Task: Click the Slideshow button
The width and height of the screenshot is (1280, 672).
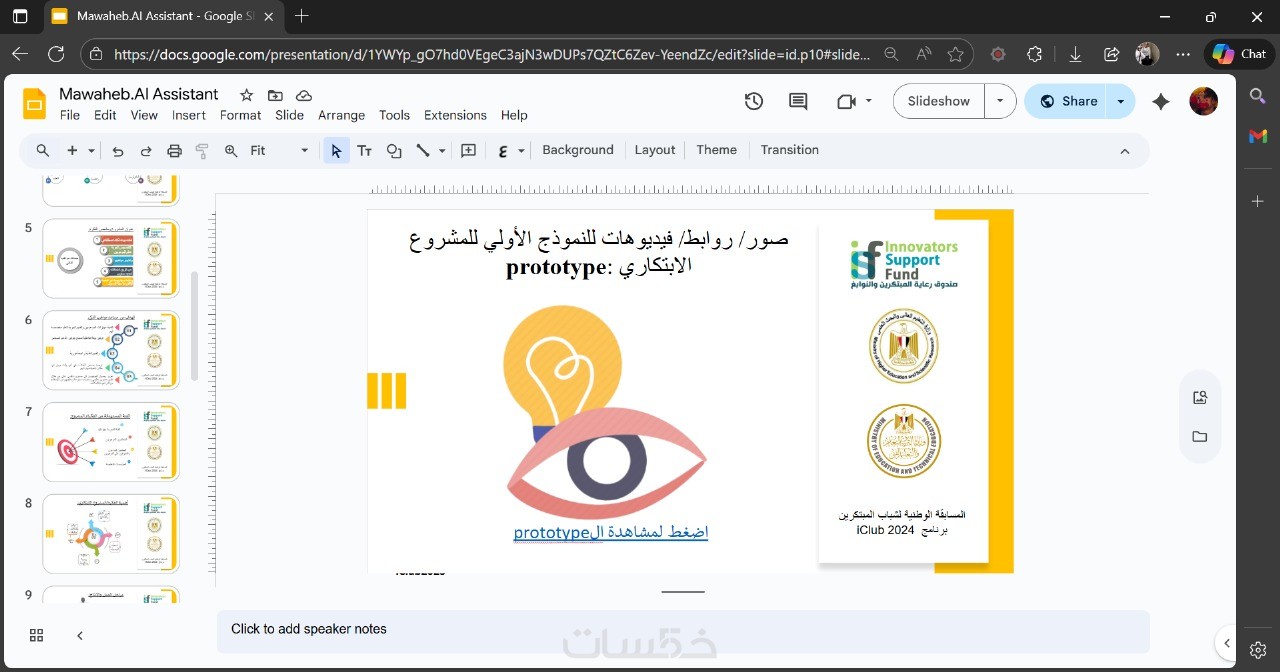Action: pos(939,101)
